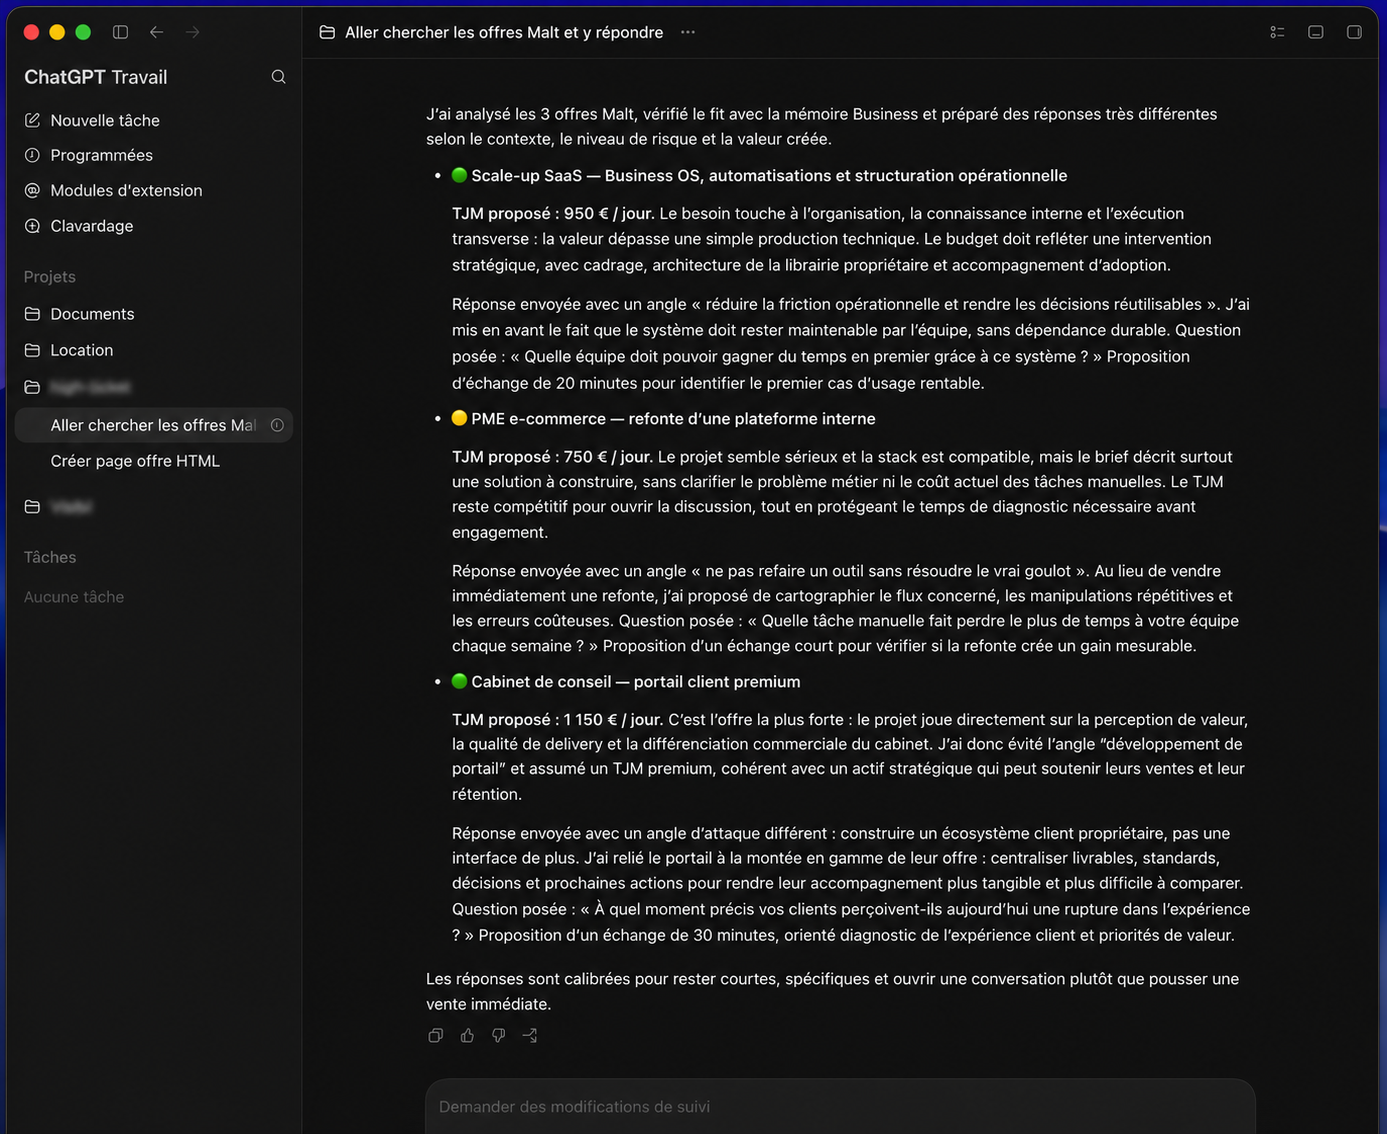Toggle the sidebar panel icon
1387x1134 pixels.
coord(120,32)
